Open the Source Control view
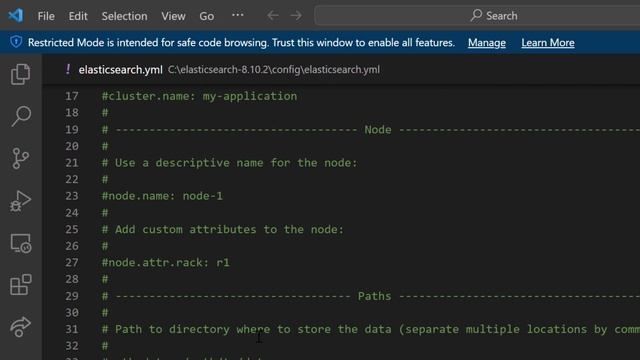Screen dimensions: 640x360 point(20,159)
